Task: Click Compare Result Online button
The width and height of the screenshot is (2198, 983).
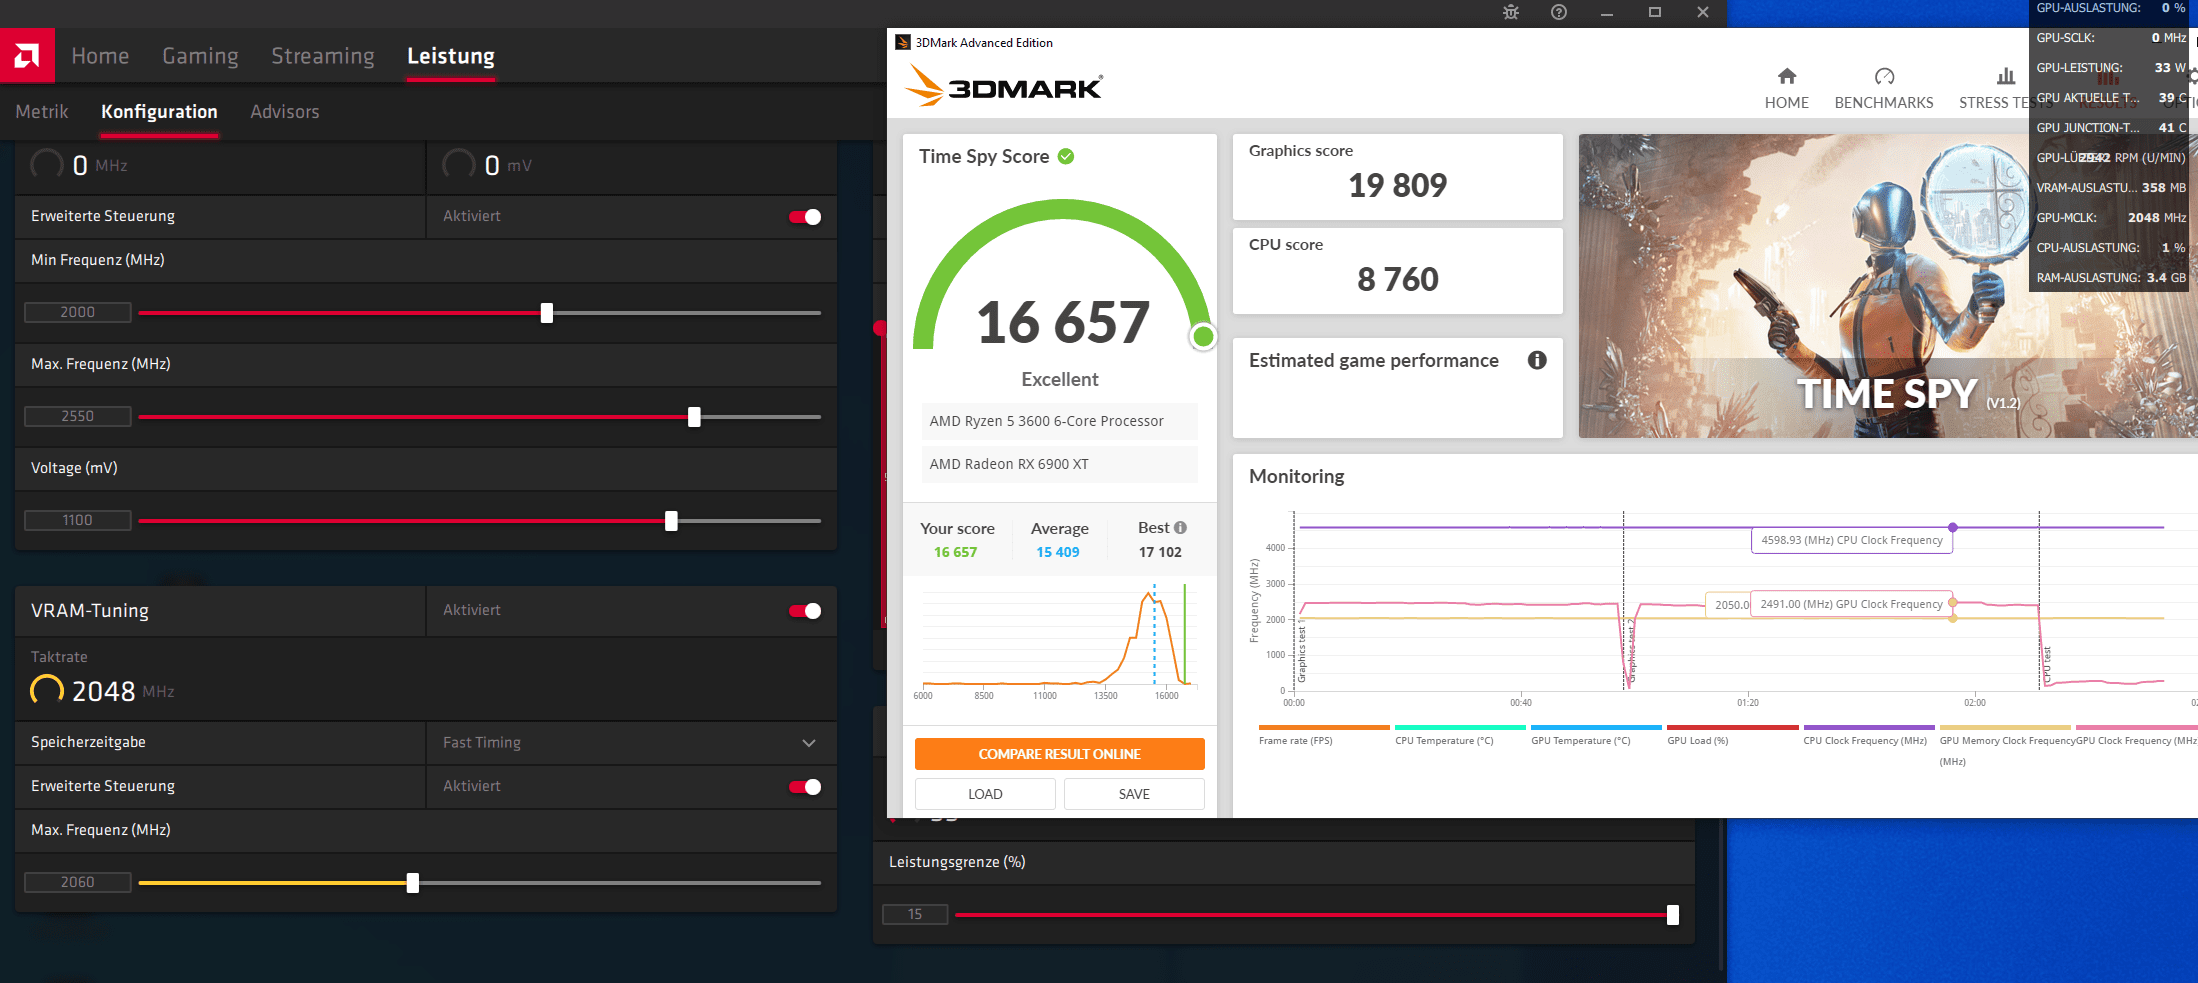Action: coord(1060,754)
